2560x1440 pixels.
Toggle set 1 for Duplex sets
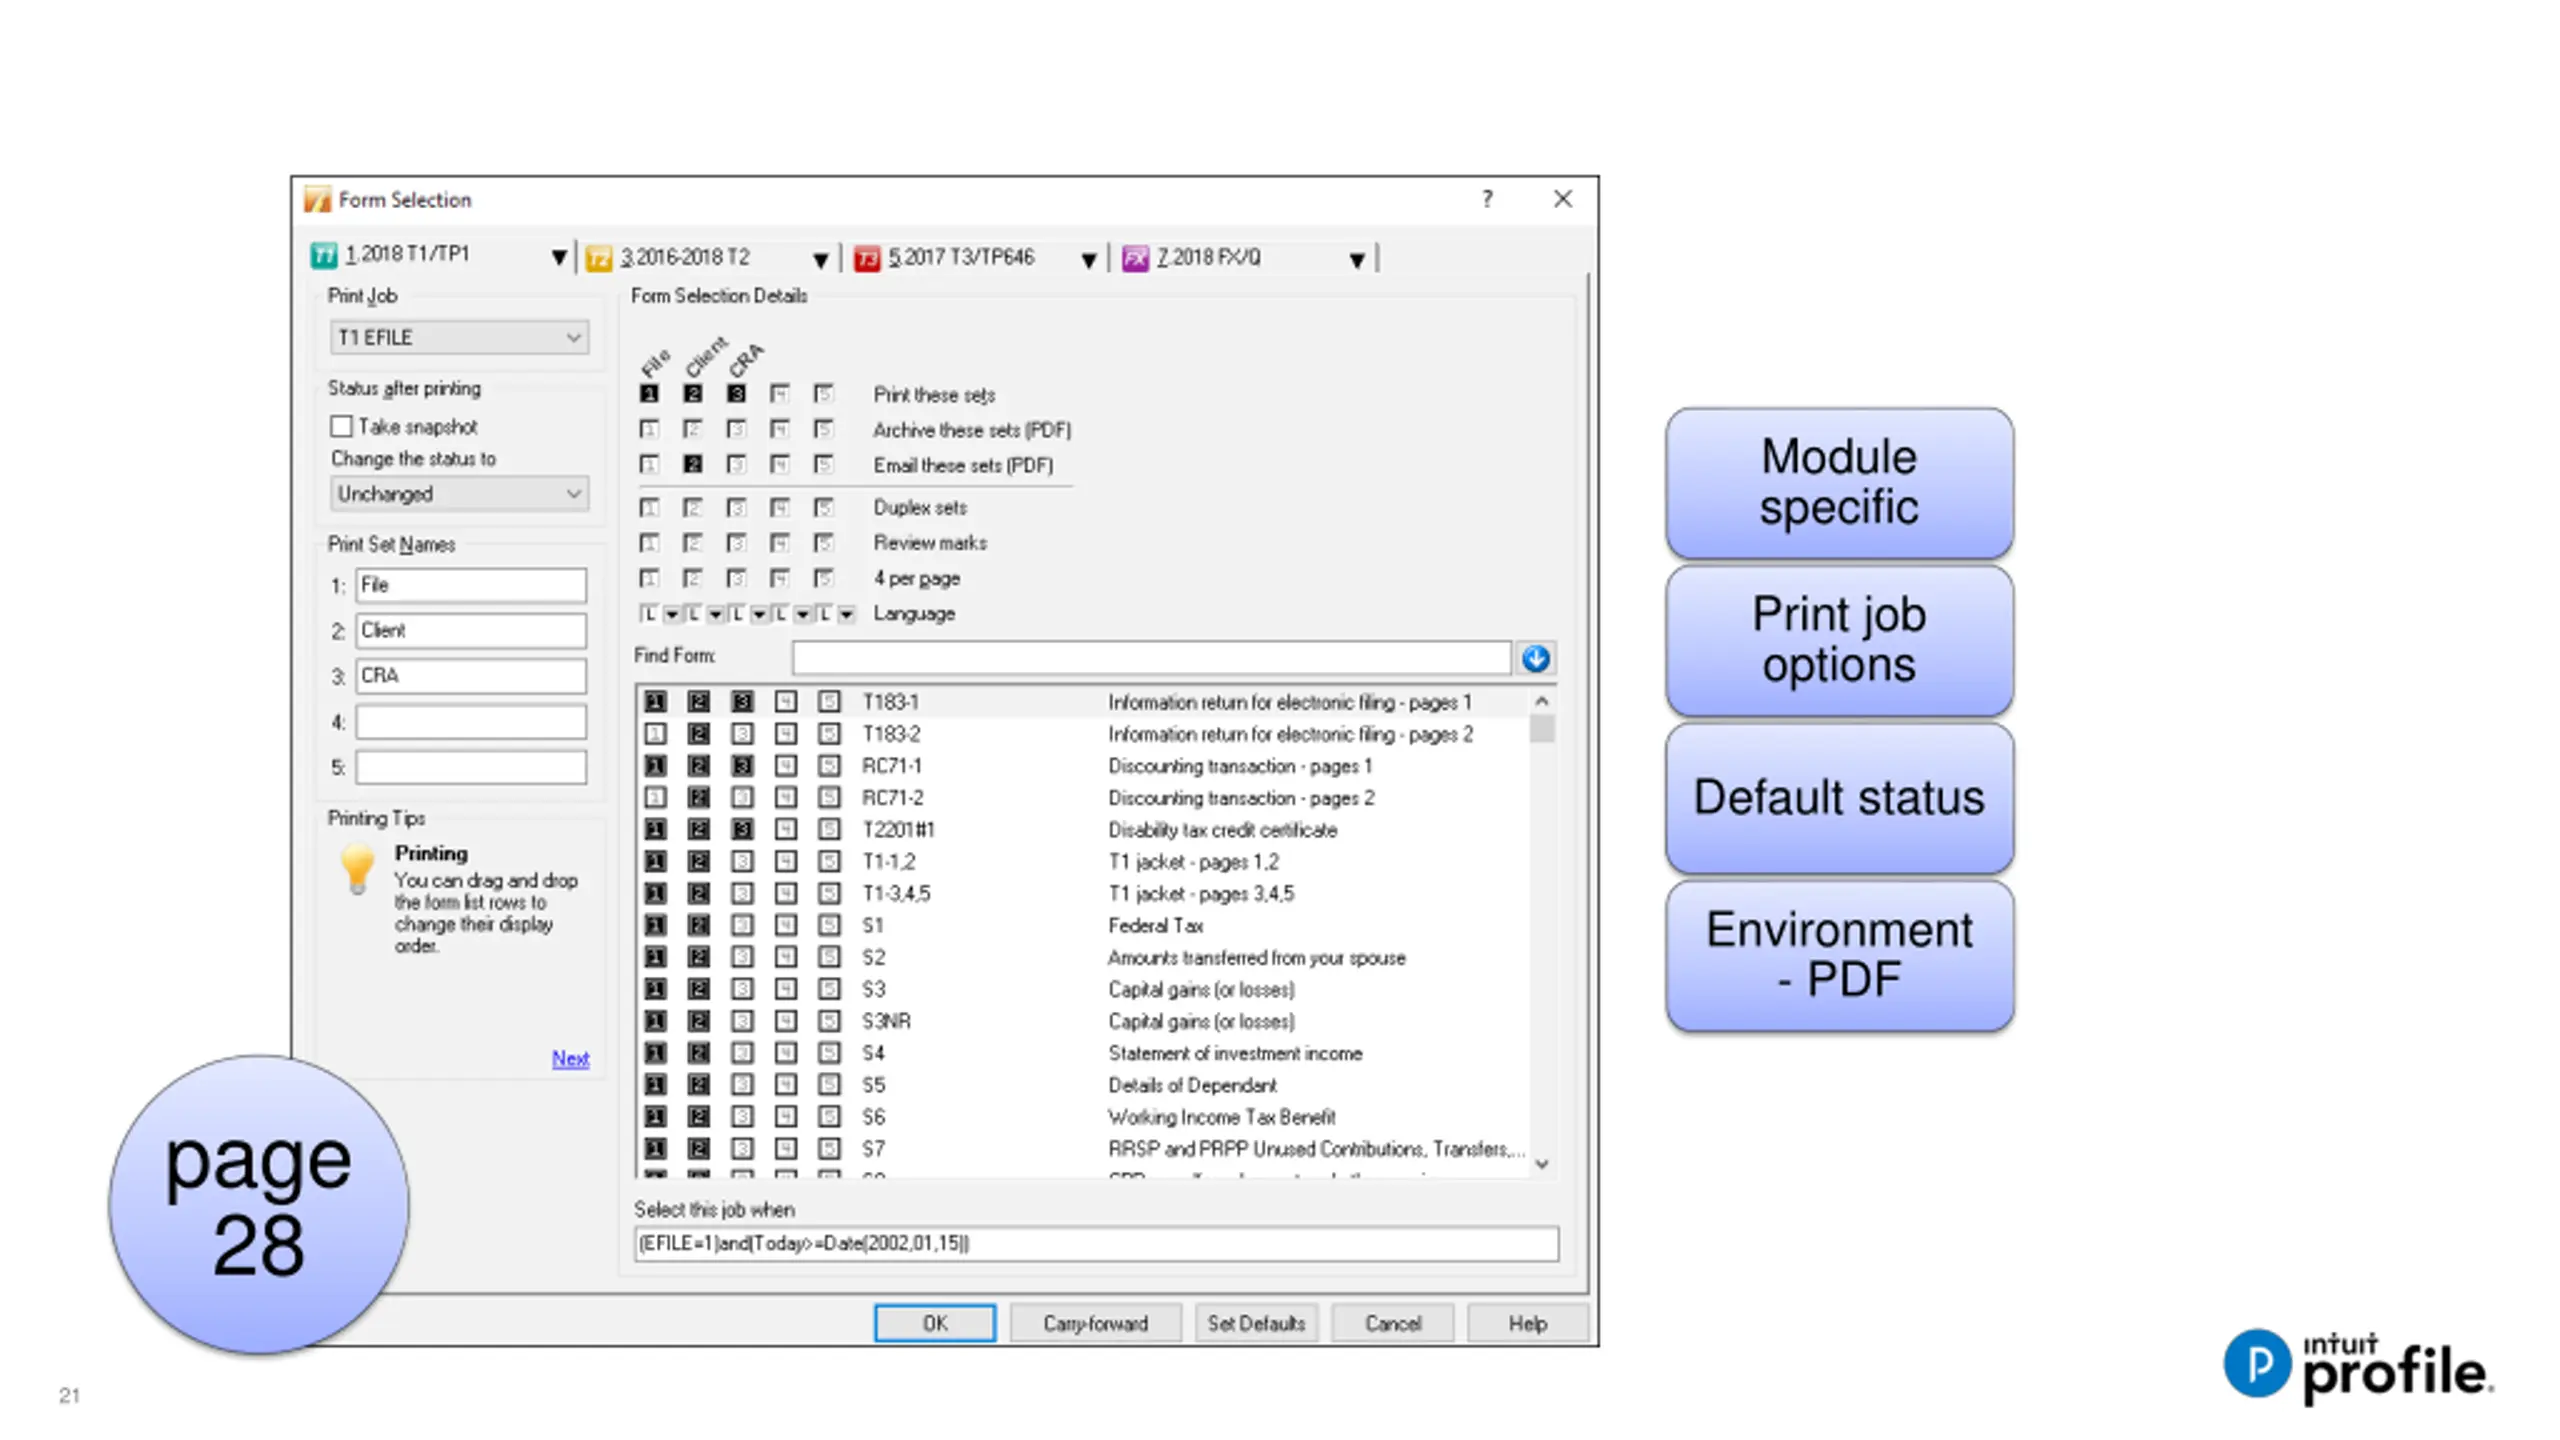(649, 508)
